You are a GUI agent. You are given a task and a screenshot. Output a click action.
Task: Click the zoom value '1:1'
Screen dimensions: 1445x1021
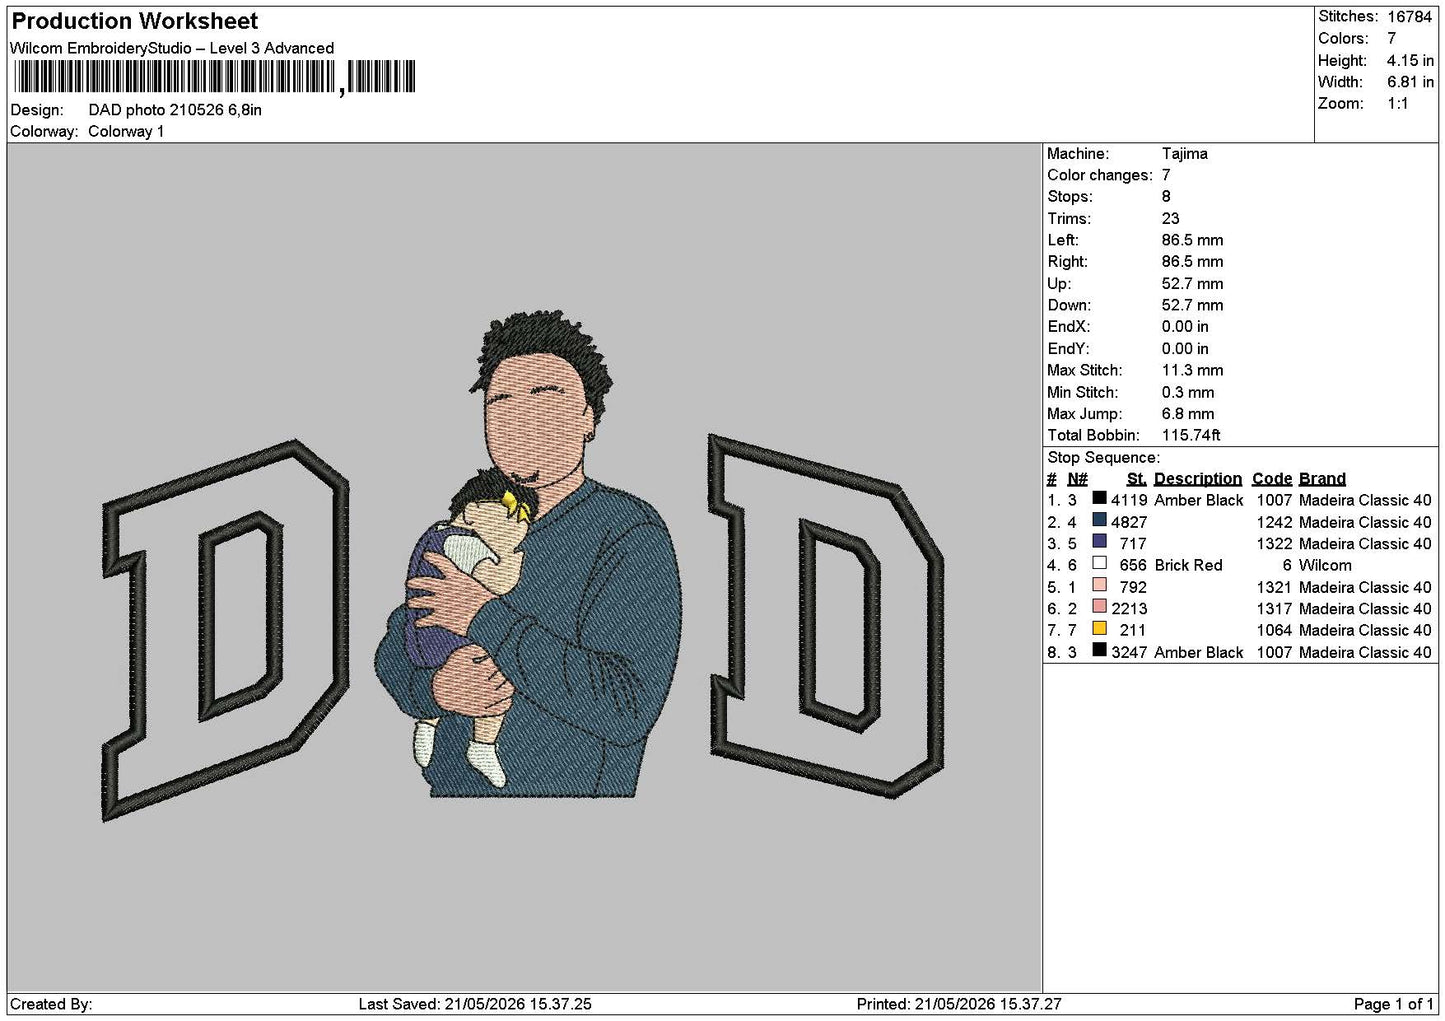pyautogui.click(x=1398, y=104)
